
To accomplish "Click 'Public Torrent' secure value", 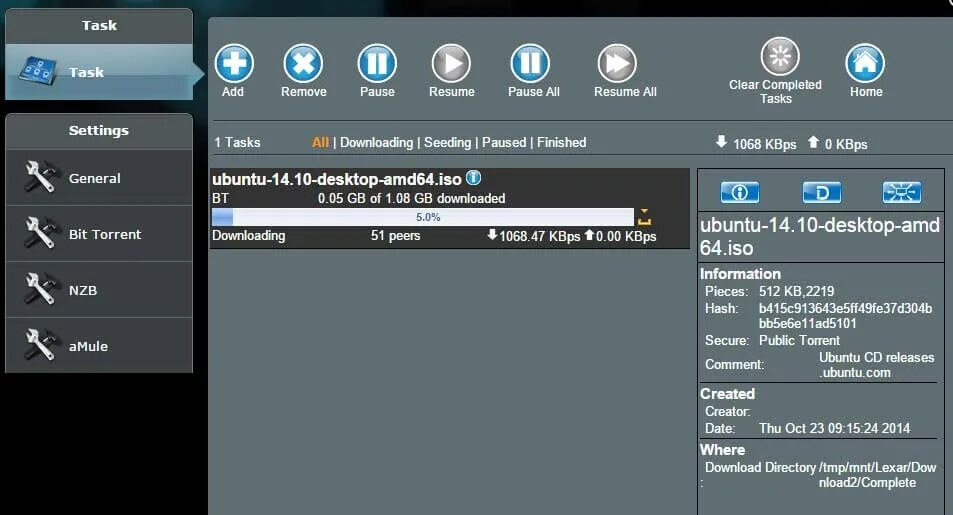I will 799,340.
